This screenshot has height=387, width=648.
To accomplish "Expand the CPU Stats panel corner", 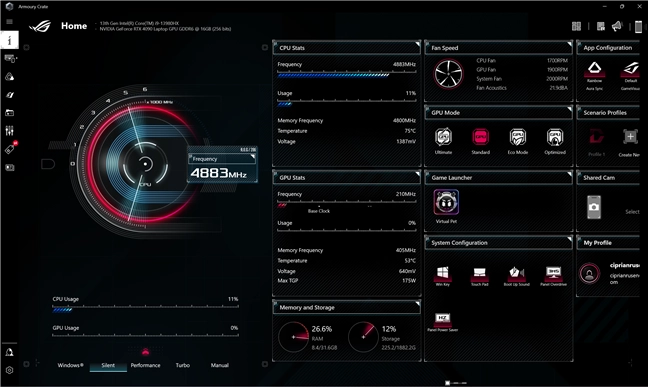I will [x=417, y=44].
